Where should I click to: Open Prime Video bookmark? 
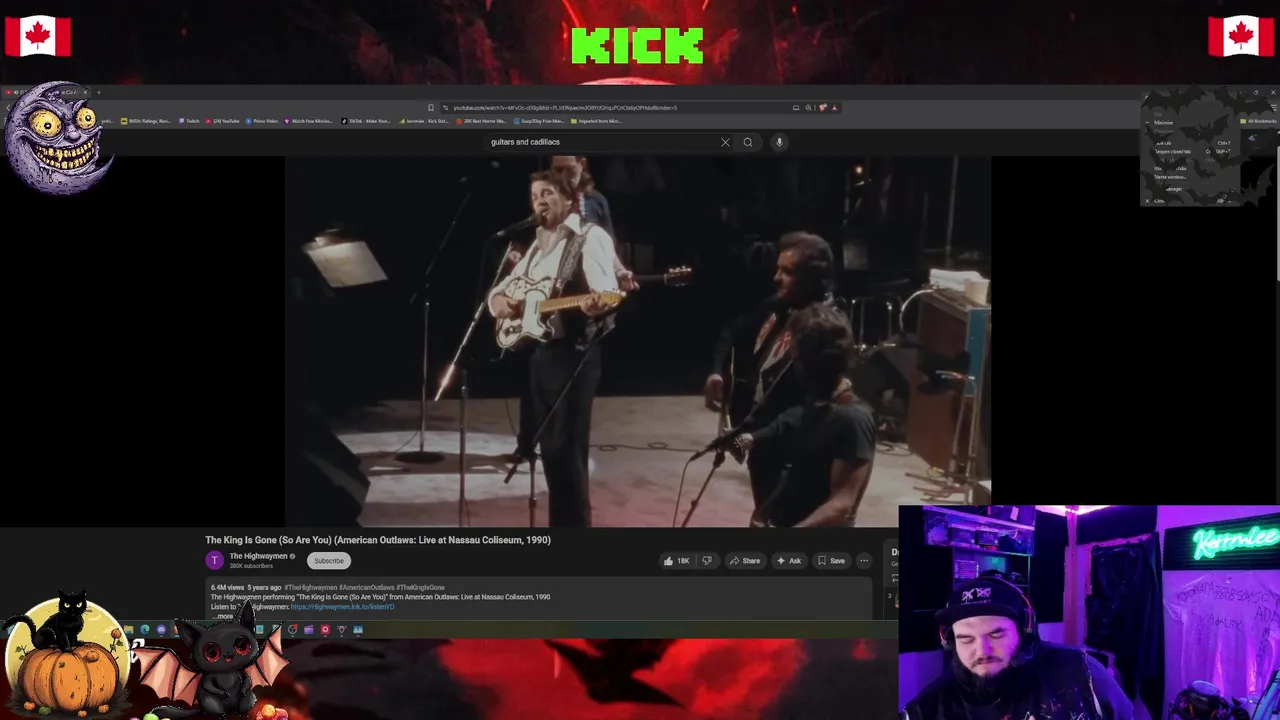[x=262, y=121]
